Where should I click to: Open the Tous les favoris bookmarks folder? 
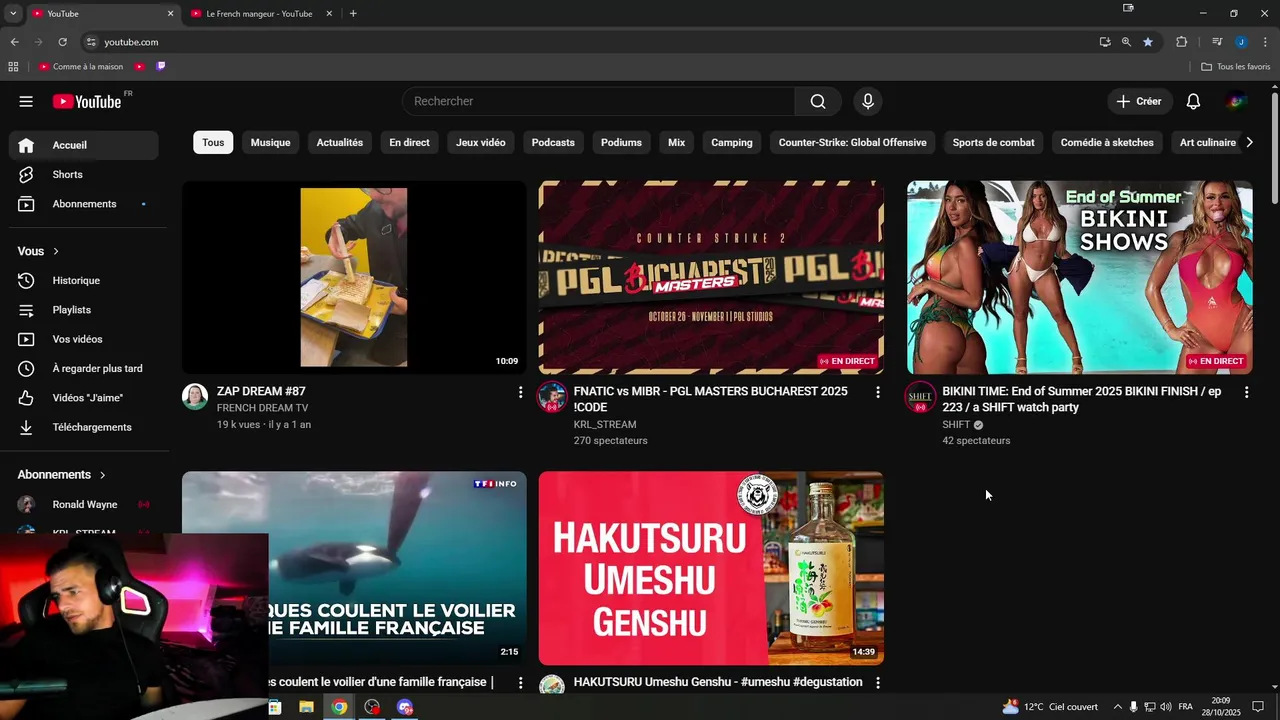[x=1235, y=67]
